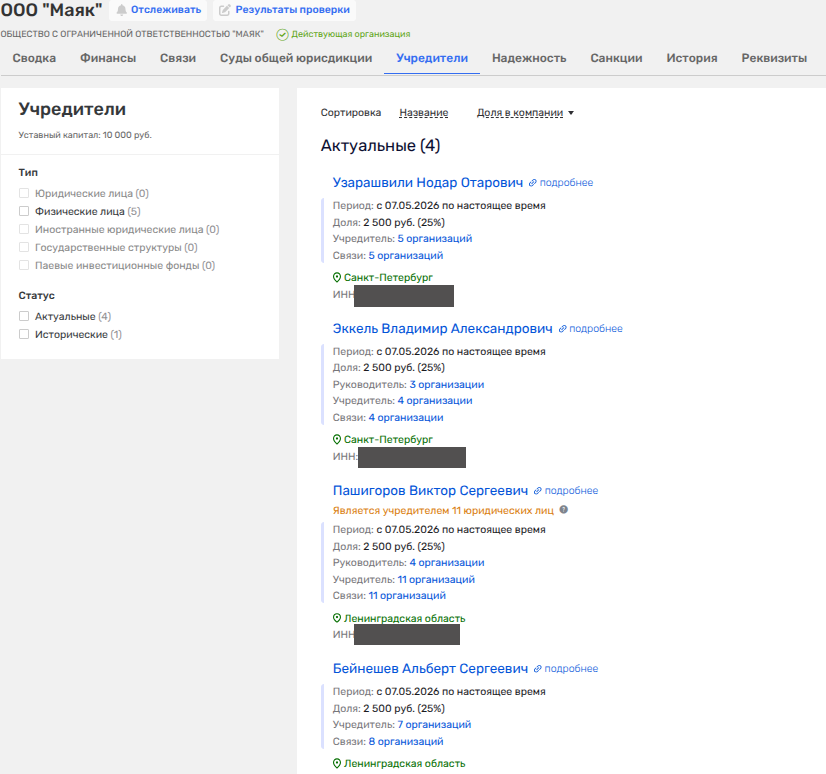Open Бейнешев's Учредитель 7 организаций link

(x=434, y=725)
